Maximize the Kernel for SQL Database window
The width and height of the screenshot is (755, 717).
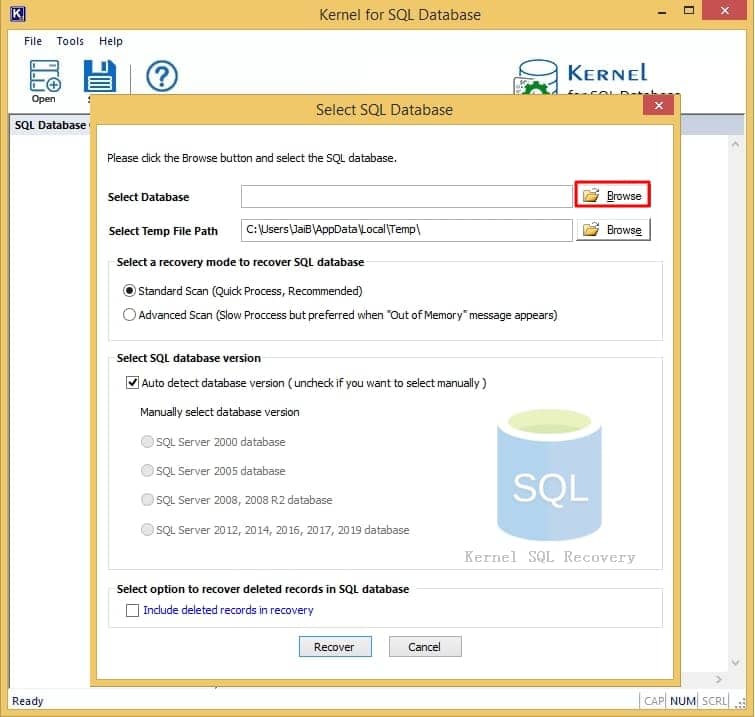(x=689, y=11)
